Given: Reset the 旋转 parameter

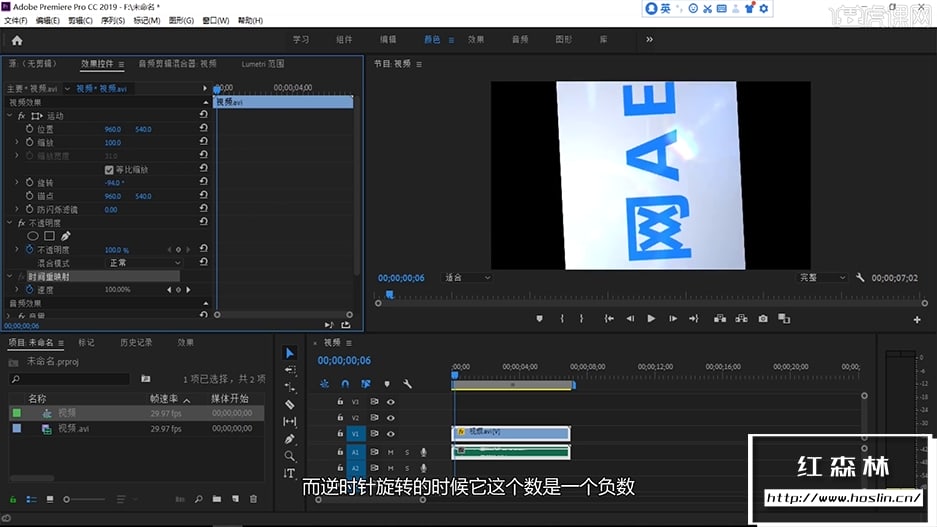Looking at the screenshot, I should pos(203,182).
